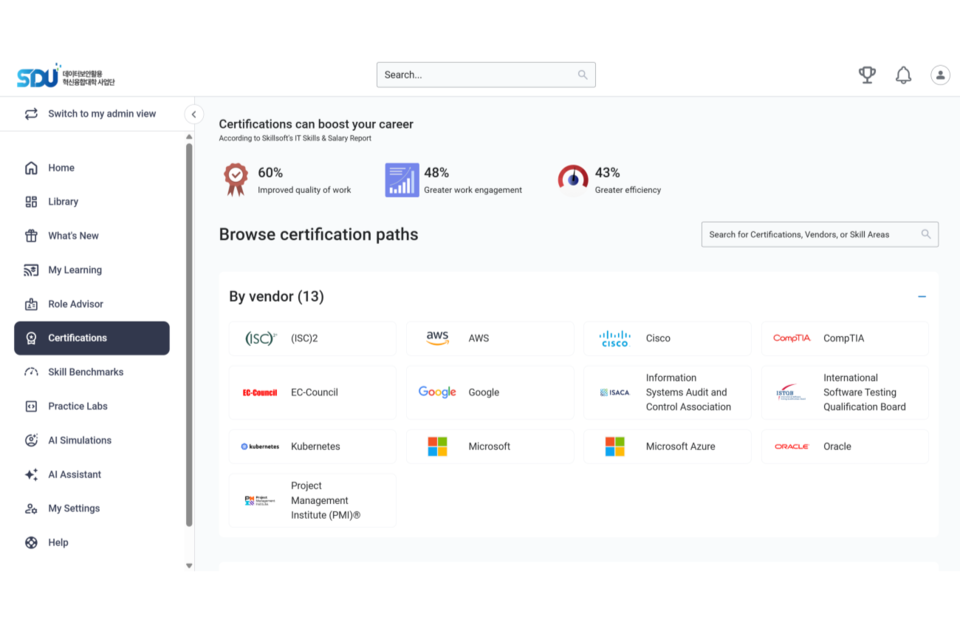Click the Role Advisor sidebar icon
The height and width of the screenshot is (640, 960).
31,304
